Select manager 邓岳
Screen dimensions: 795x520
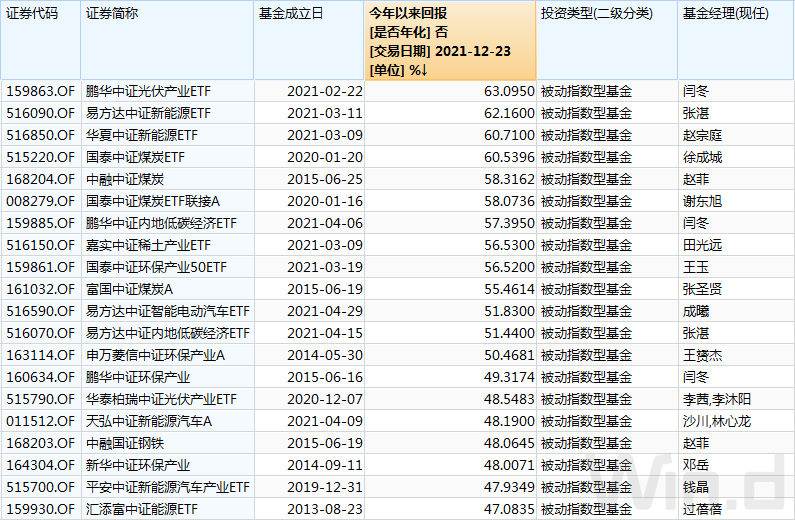(x=696, y=465)
